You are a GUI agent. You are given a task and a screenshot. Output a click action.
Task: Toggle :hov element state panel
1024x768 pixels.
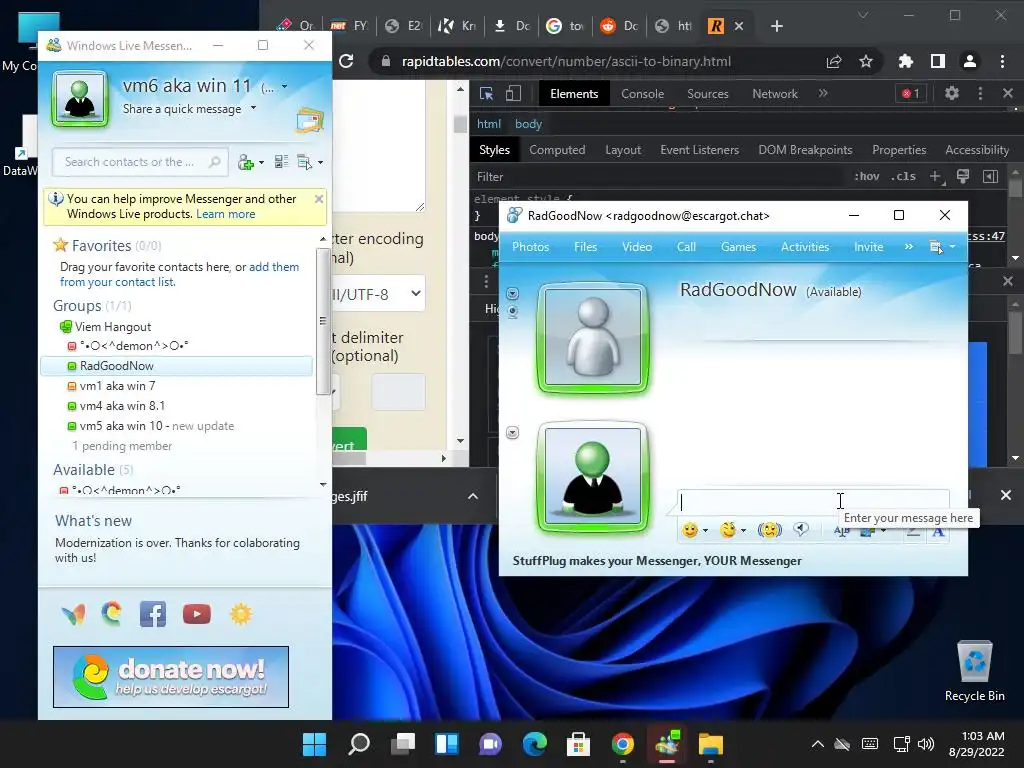[x=867, y=176]
